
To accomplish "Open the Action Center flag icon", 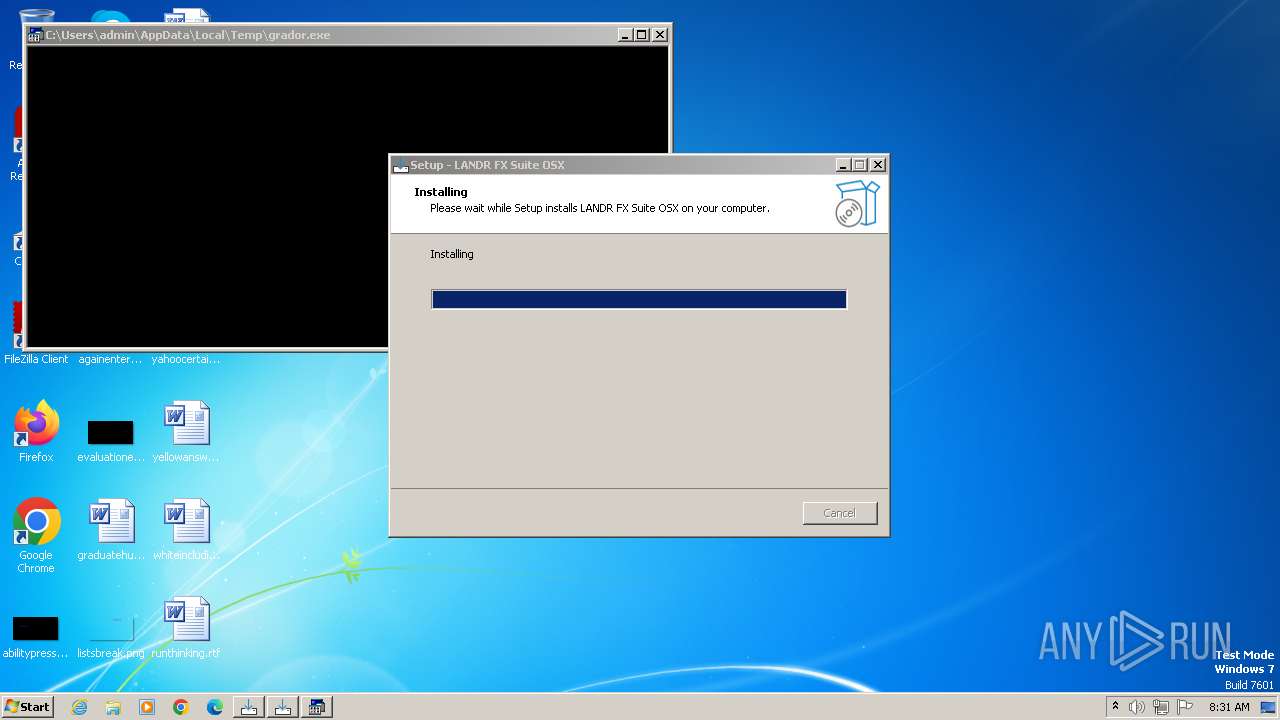I will point(1185,707).
